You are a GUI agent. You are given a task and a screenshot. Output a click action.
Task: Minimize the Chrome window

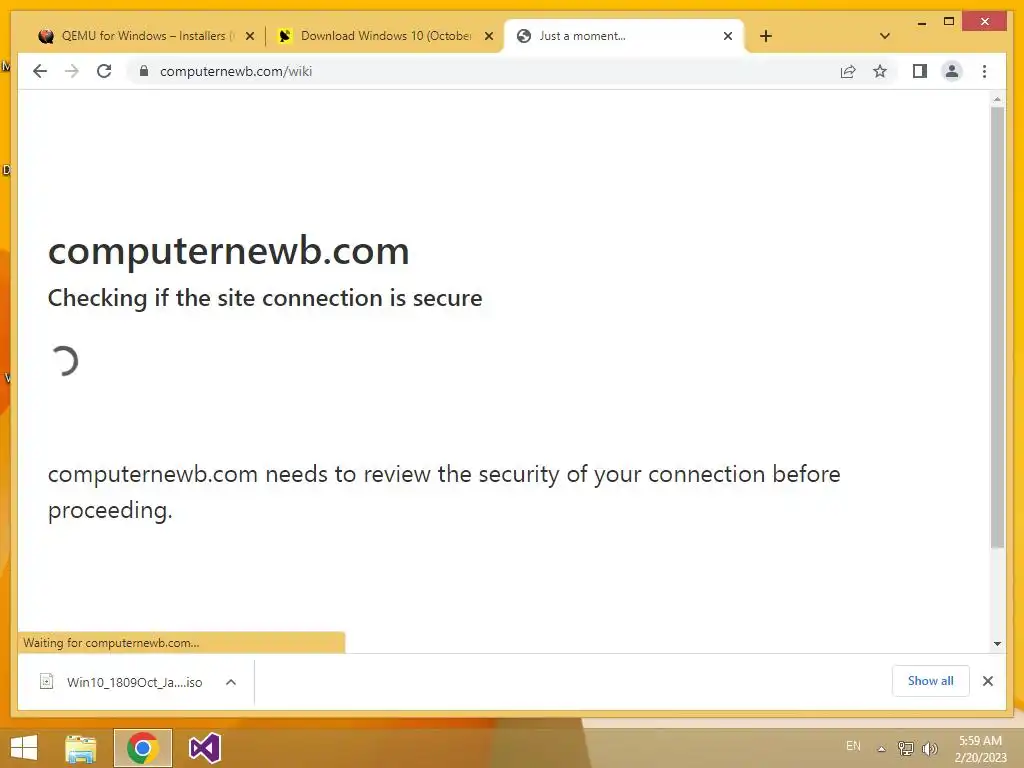[921, 22]
